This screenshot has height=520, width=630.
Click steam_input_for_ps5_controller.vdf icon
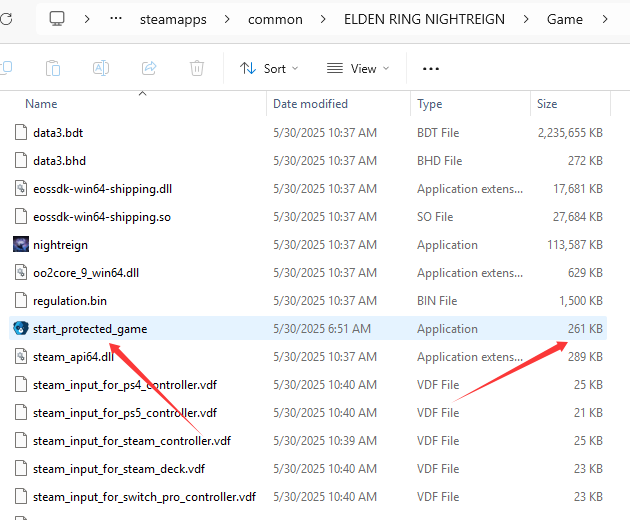tap(21, 412)
